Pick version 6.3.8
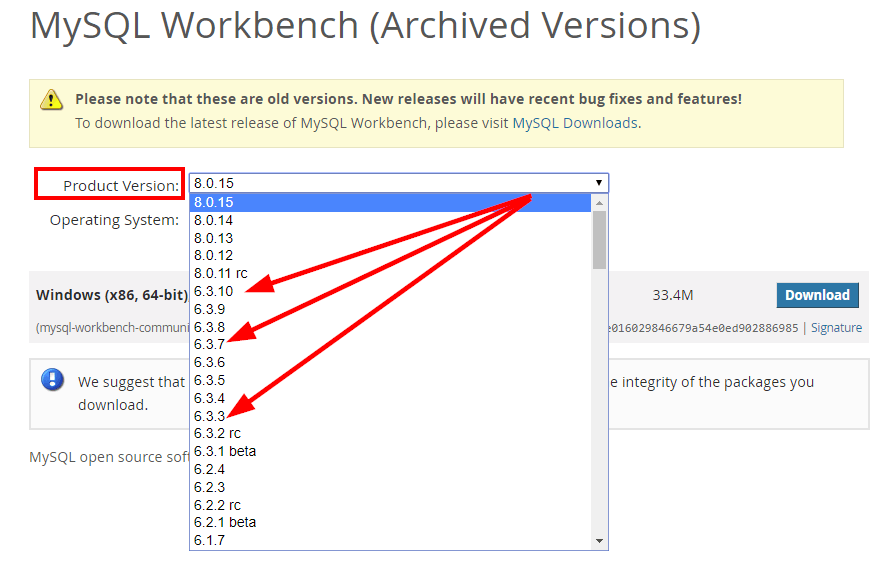Image resolution: width=885 pixels, height=585 pixels. tap(390, 328)
